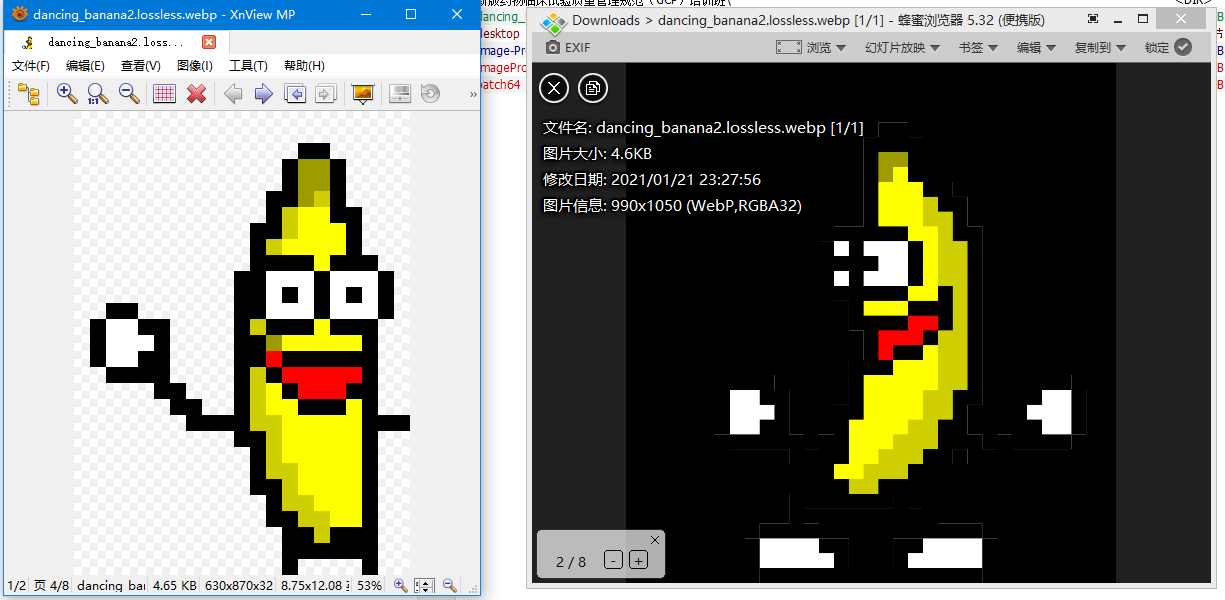
Task: Delete the file with the red X icon
Action: tap(197, 94)
